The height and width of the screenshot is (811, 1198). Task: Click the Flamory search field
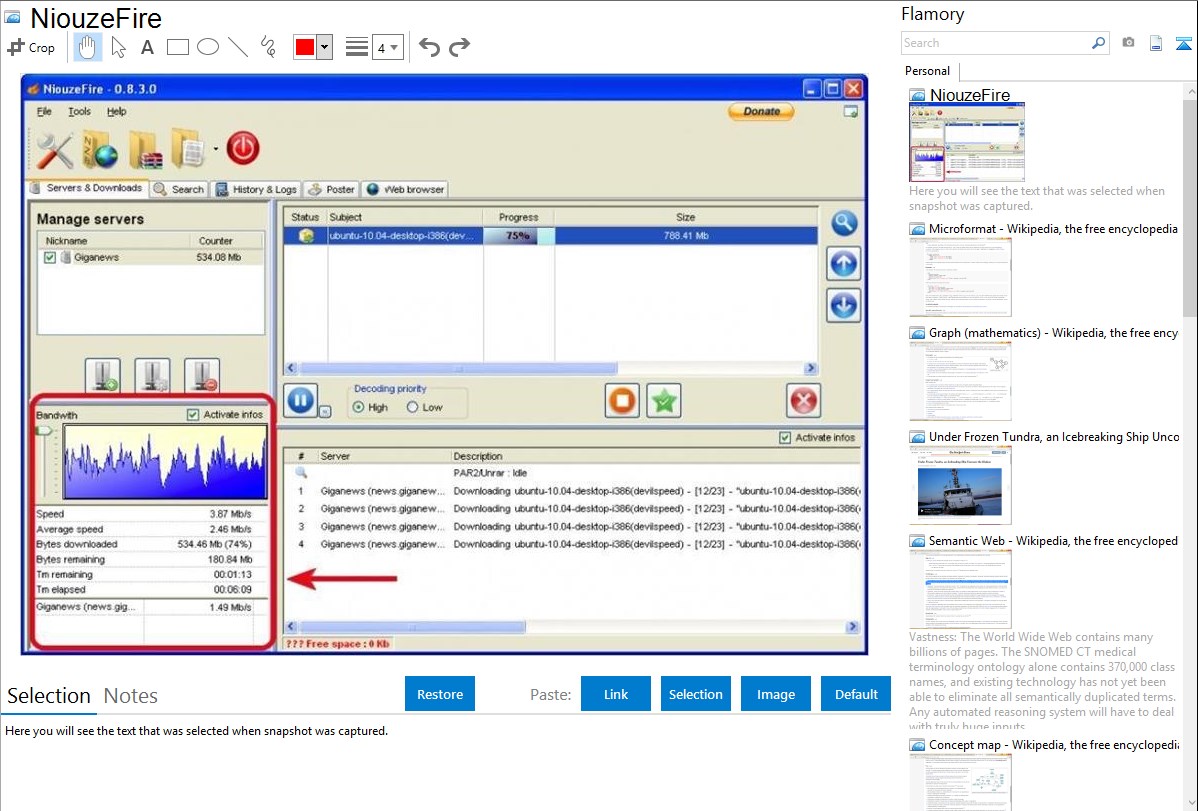tap(996, 43)
